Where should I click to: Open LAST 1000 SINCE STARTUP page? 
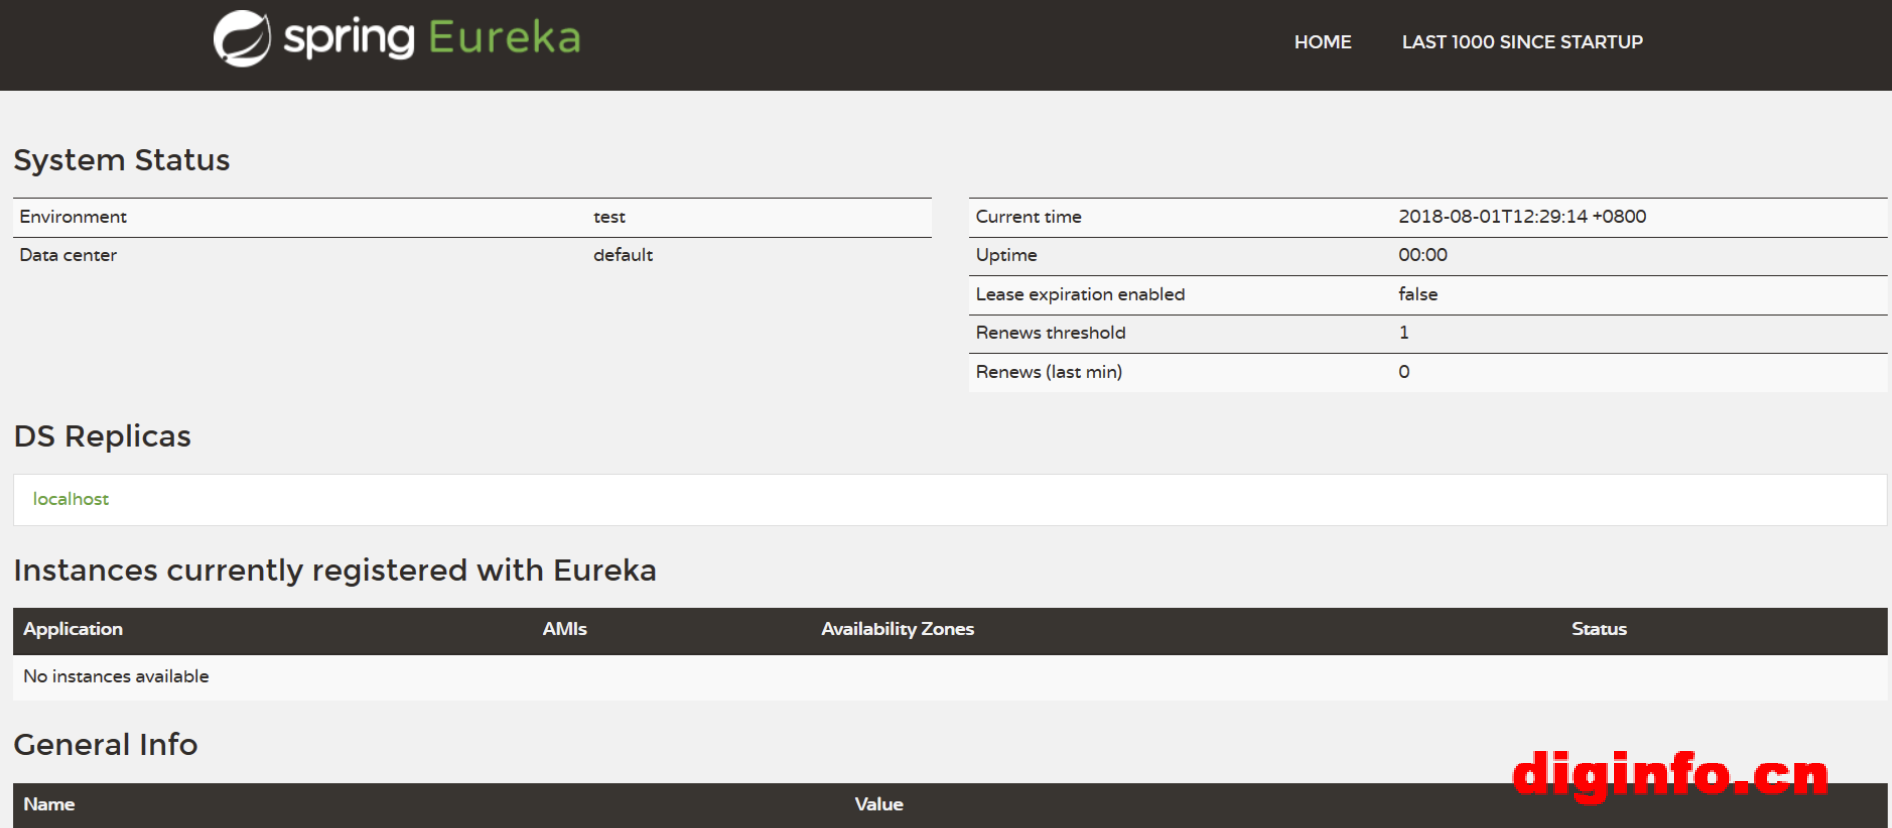[1521, 42]
